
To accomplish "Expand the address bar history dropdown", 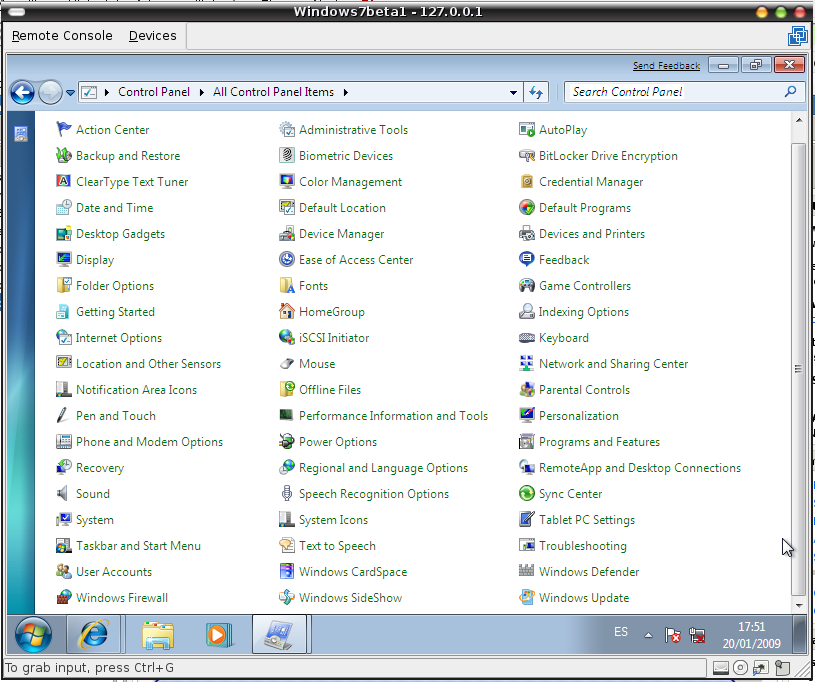I will tap(513, 93).
